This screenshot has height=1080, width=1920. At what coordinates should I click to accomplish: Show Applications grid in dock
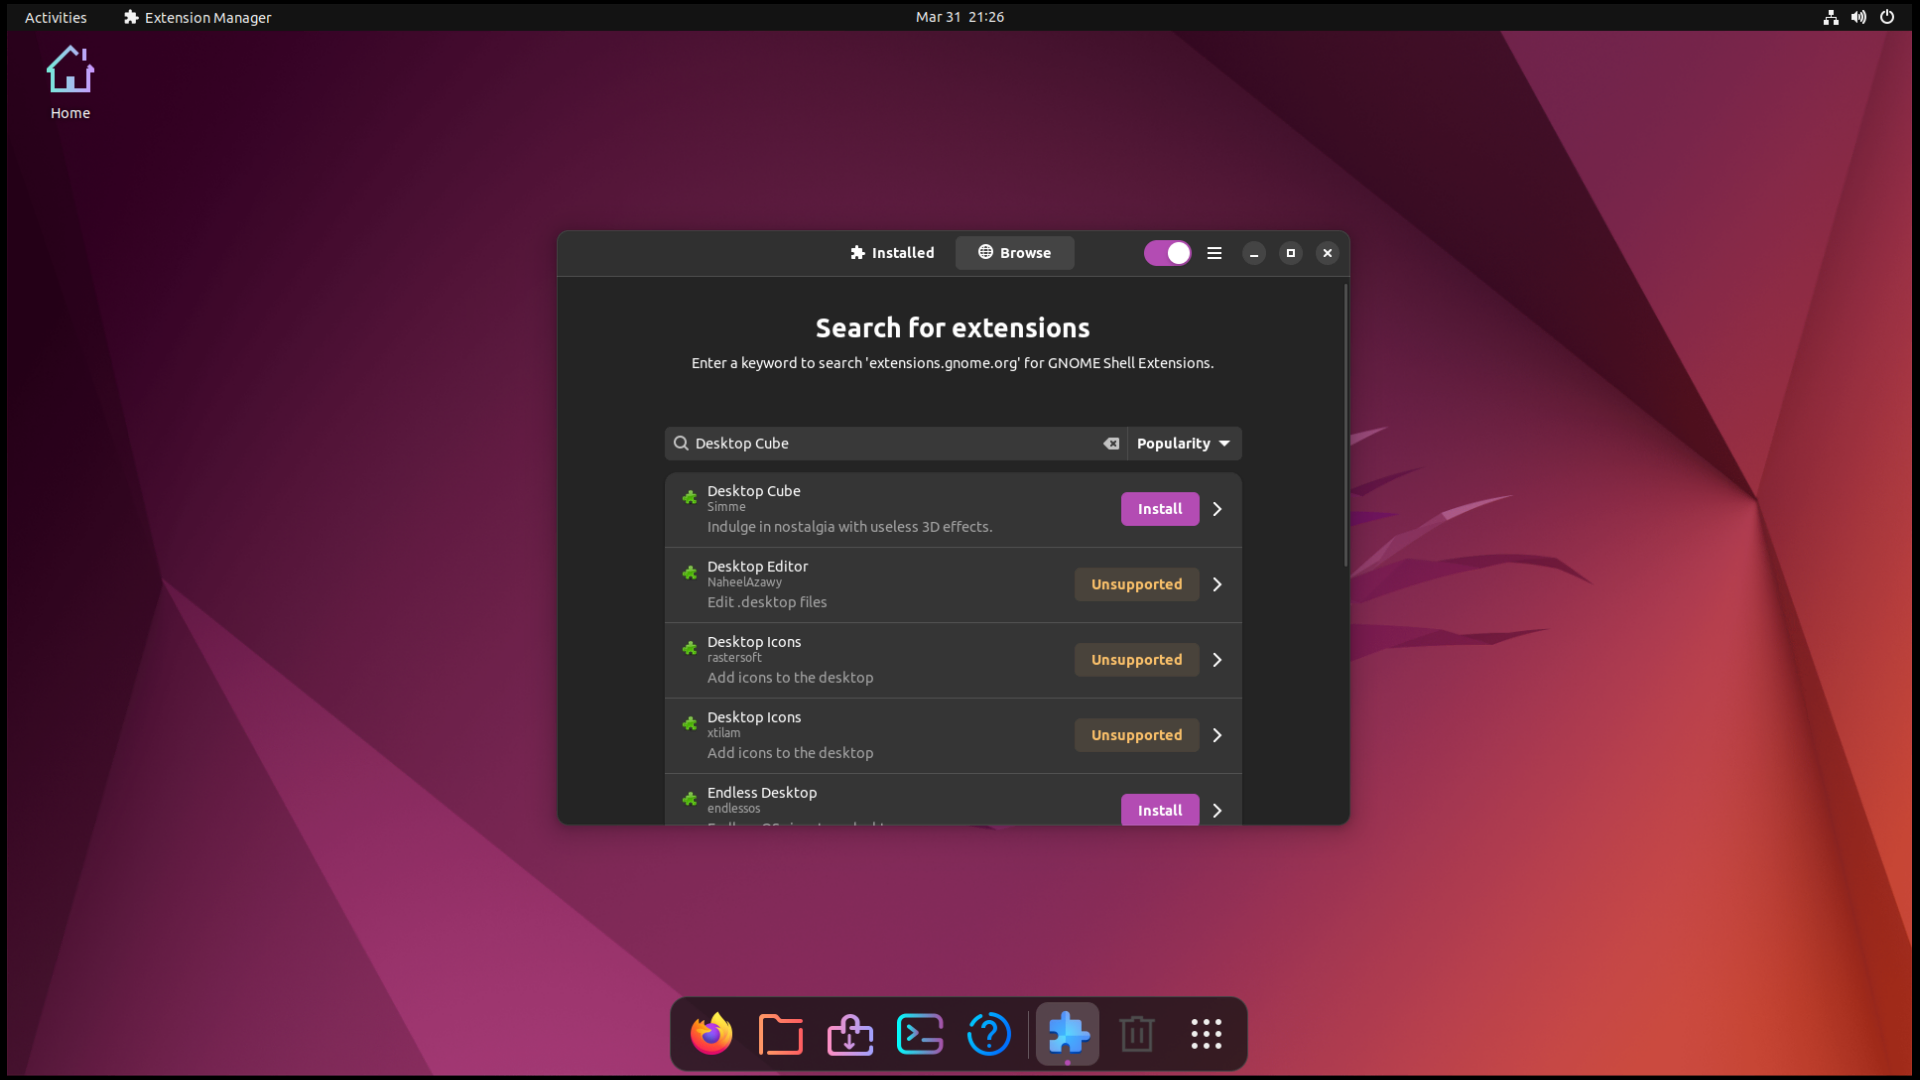(1206, 1034)
